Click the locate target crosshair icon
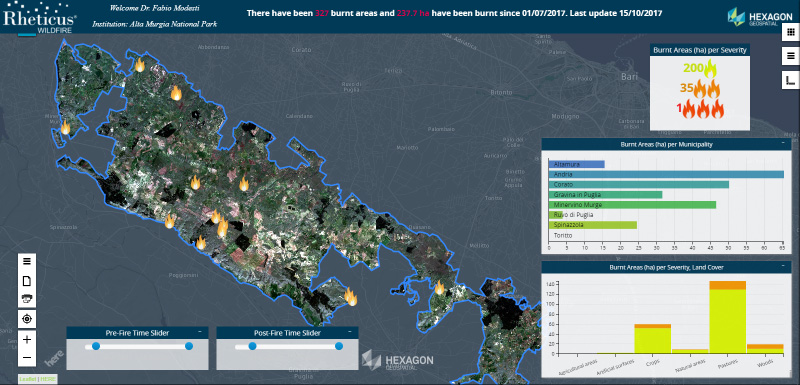This screenshot has width=800, height=385. pos(27,319)
